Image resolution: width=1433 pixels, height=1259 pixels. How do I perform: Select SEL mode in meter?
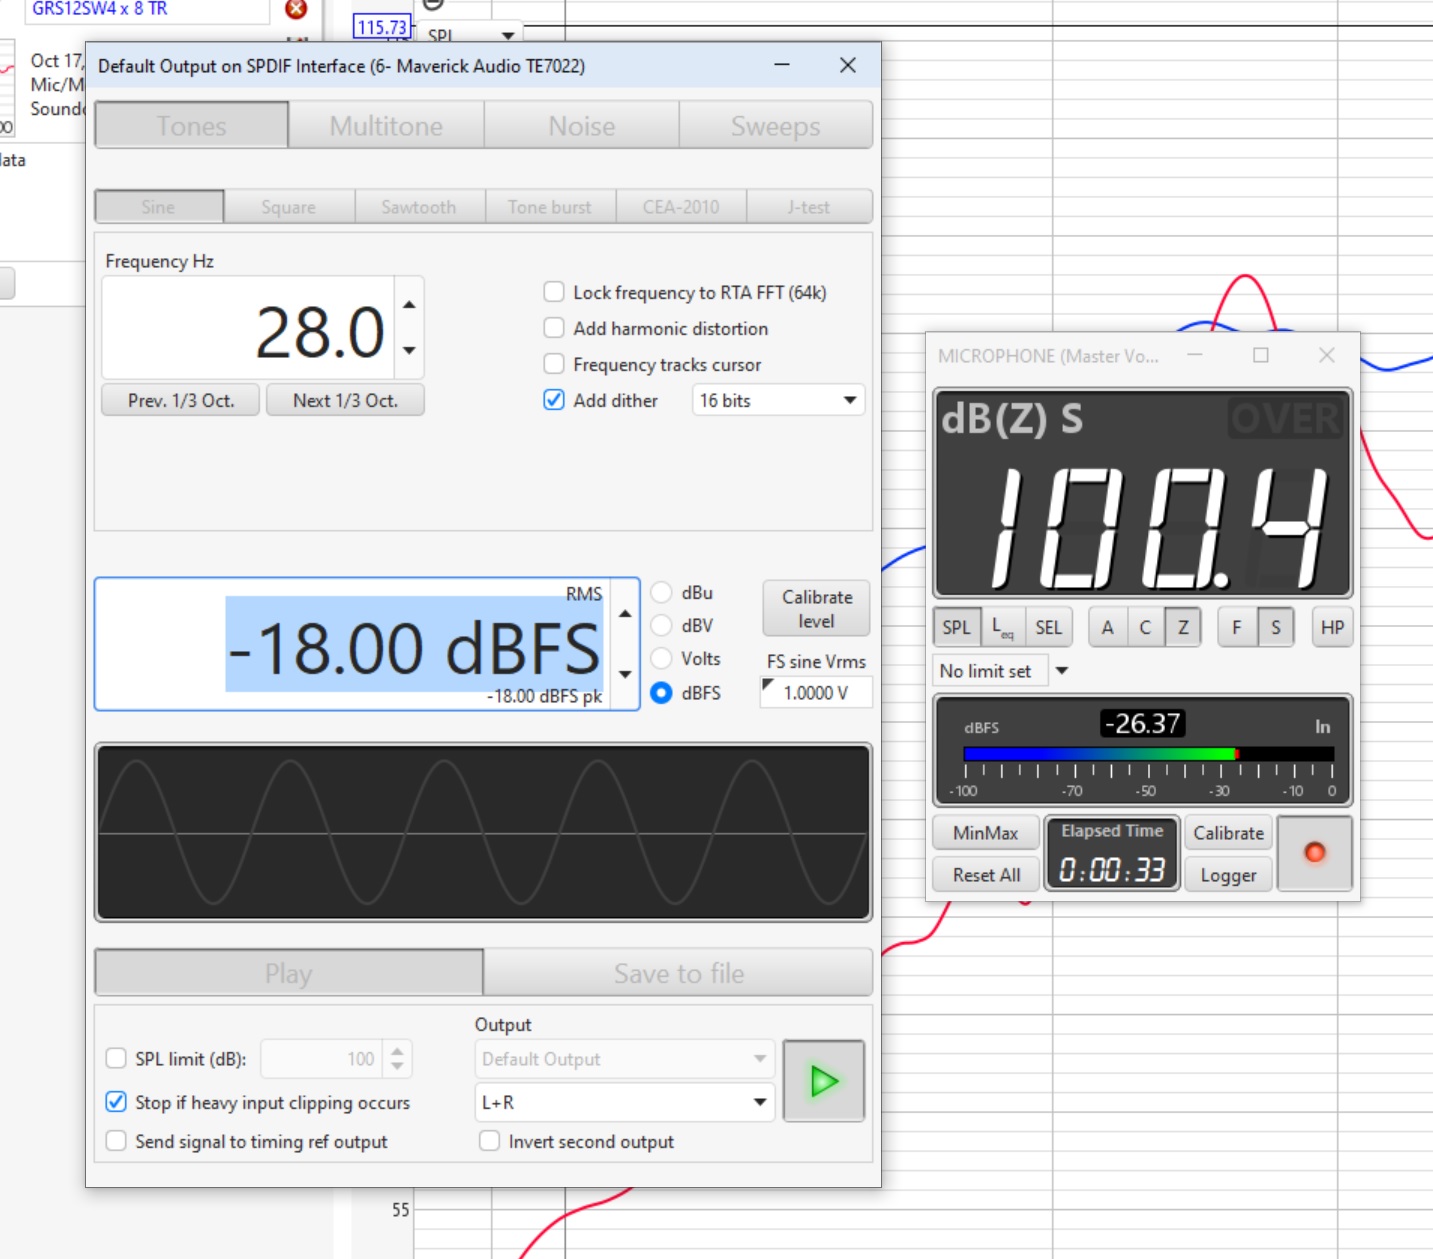pos(1048,627)
